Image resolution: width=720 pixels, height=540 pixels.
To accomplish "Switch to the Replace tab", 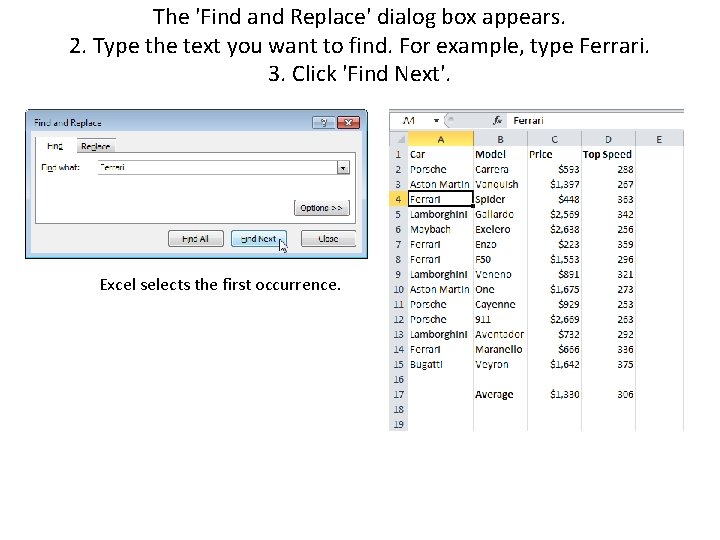I will (96, 146).
